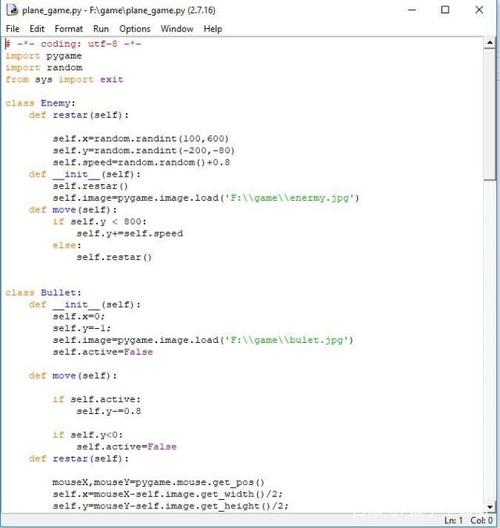Viewport: 500px width, 528px height.
Task: Click the scrollbar down arrow
Action: 490,507
